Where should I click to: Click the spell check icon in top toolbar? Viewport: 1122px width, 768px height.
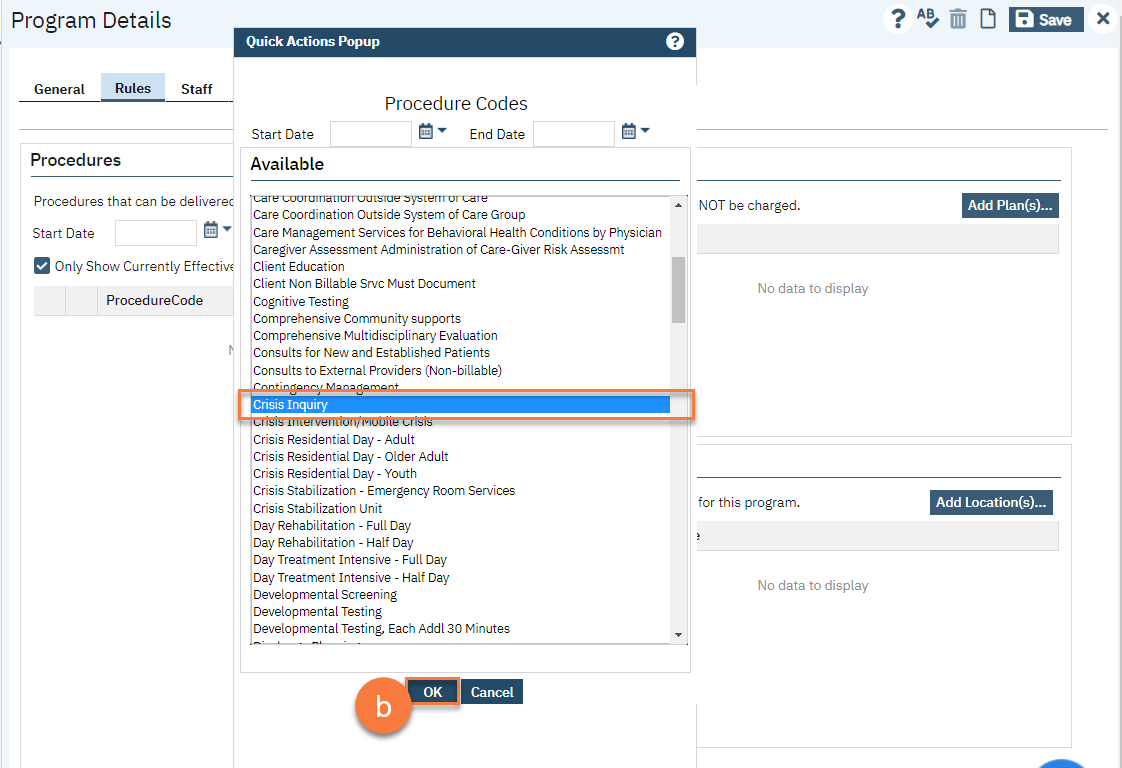coord(928,19)
